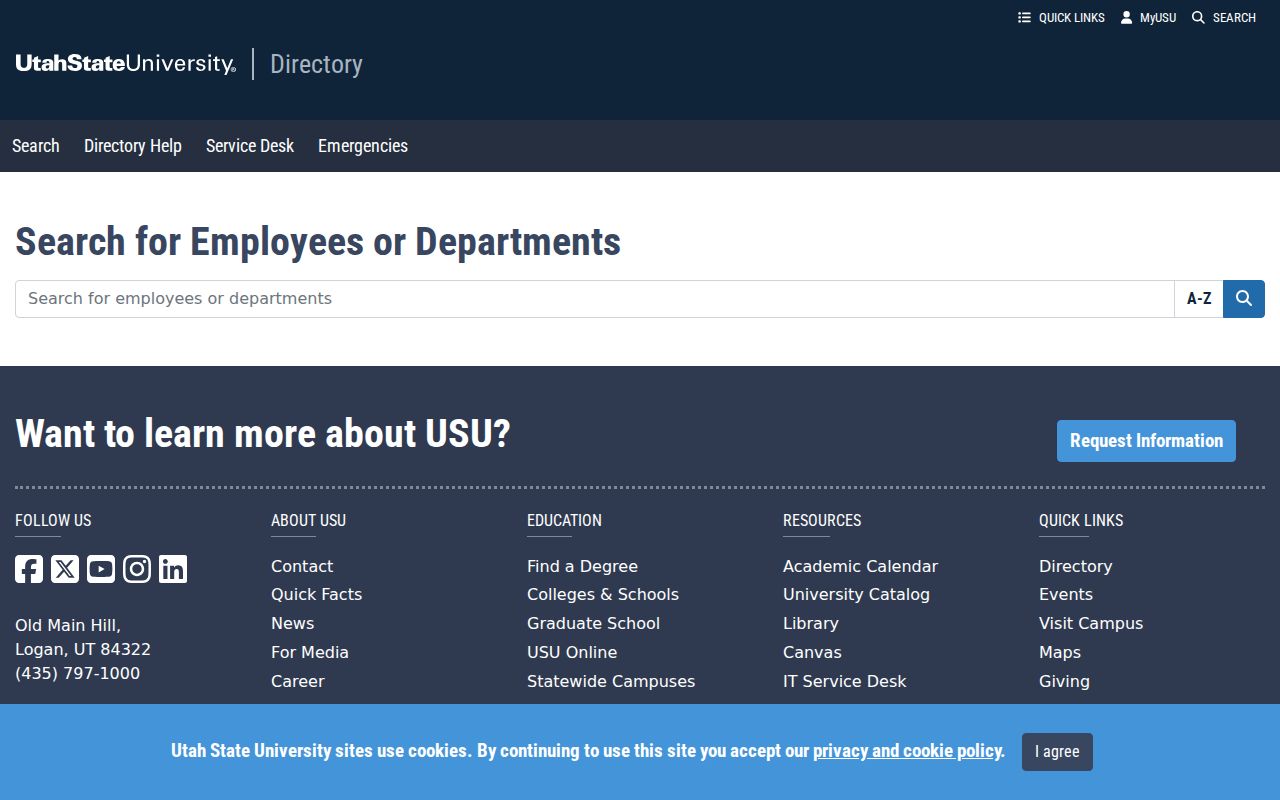Click the Utah State University logo

126,64
